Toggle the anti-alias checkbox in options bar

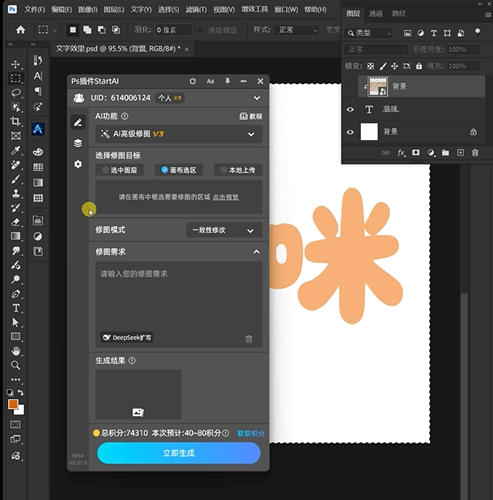(201, 30)
